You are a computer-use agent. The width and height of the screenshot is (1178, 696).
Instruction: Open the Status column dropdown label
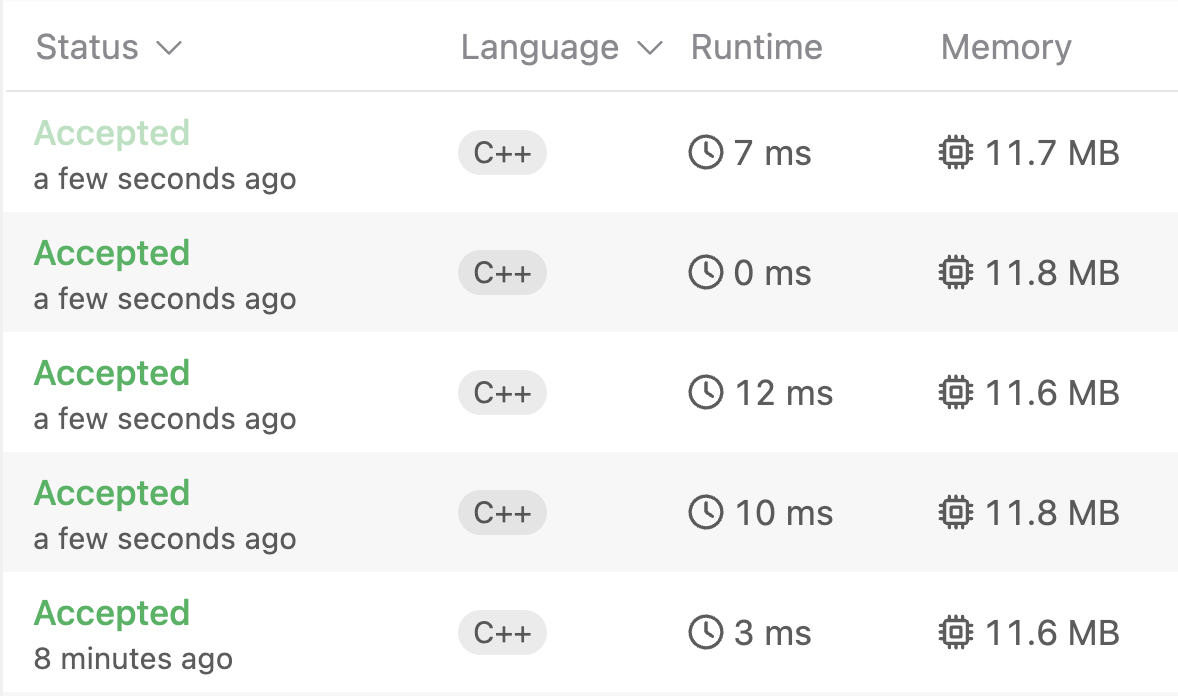(x=87, y=47)
